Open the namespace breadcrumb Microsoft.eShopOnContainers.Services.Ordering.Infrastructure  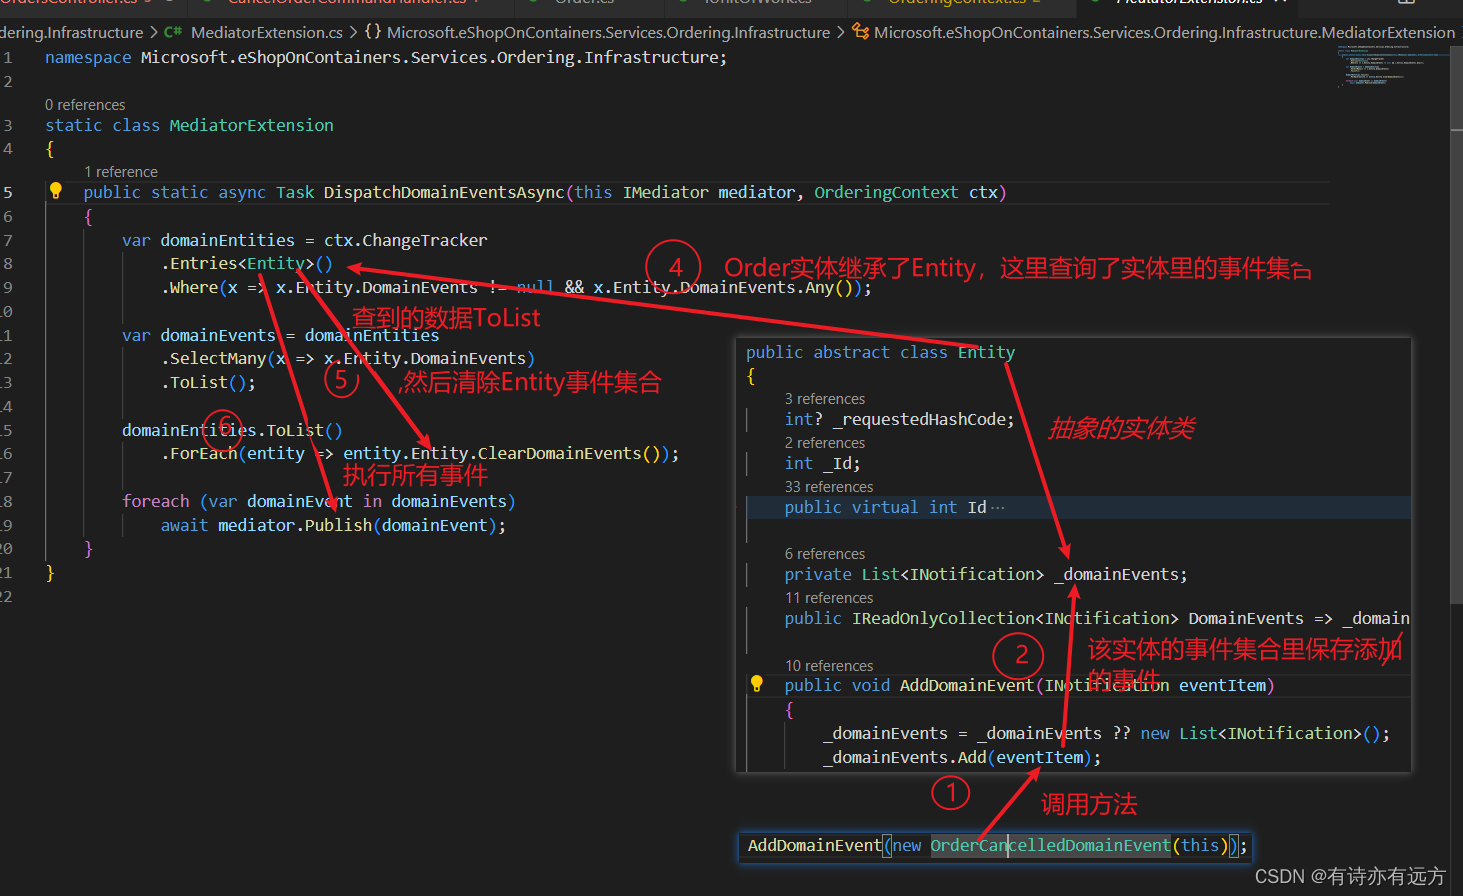point(597,33)
